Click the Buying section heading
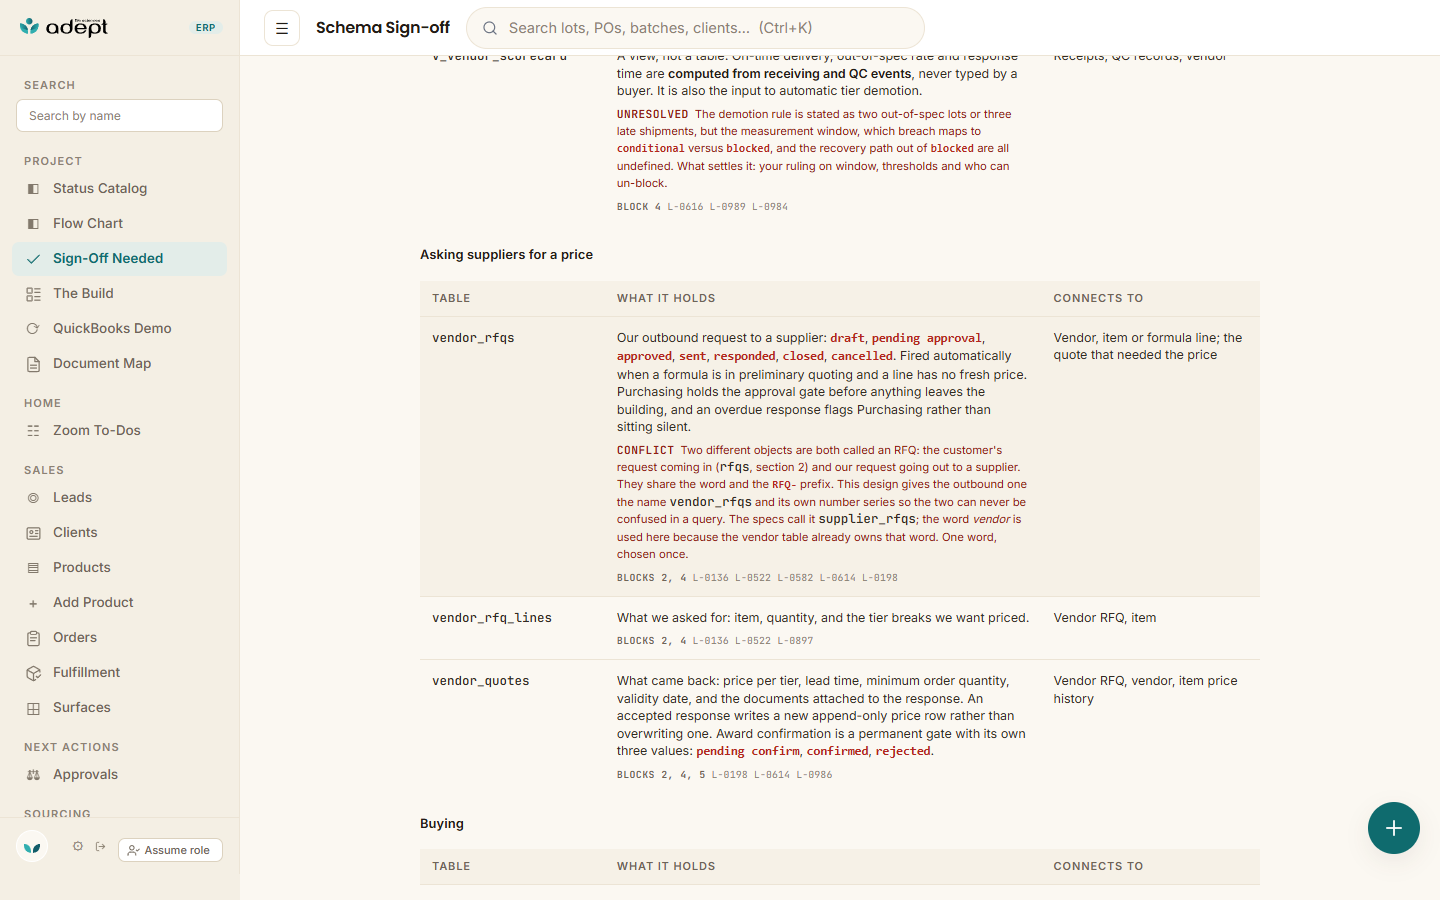 tap(442, 824)
